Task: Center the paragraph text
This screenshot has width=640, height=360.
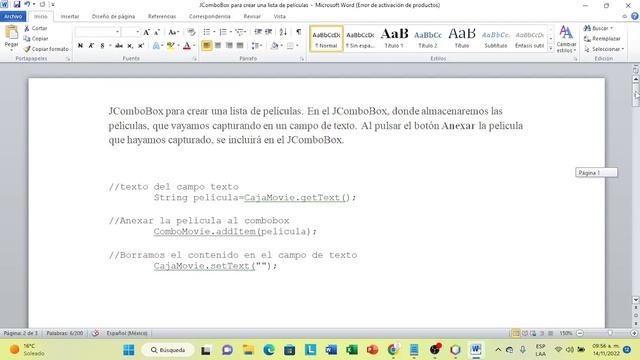Action: [x=218, y=46]
